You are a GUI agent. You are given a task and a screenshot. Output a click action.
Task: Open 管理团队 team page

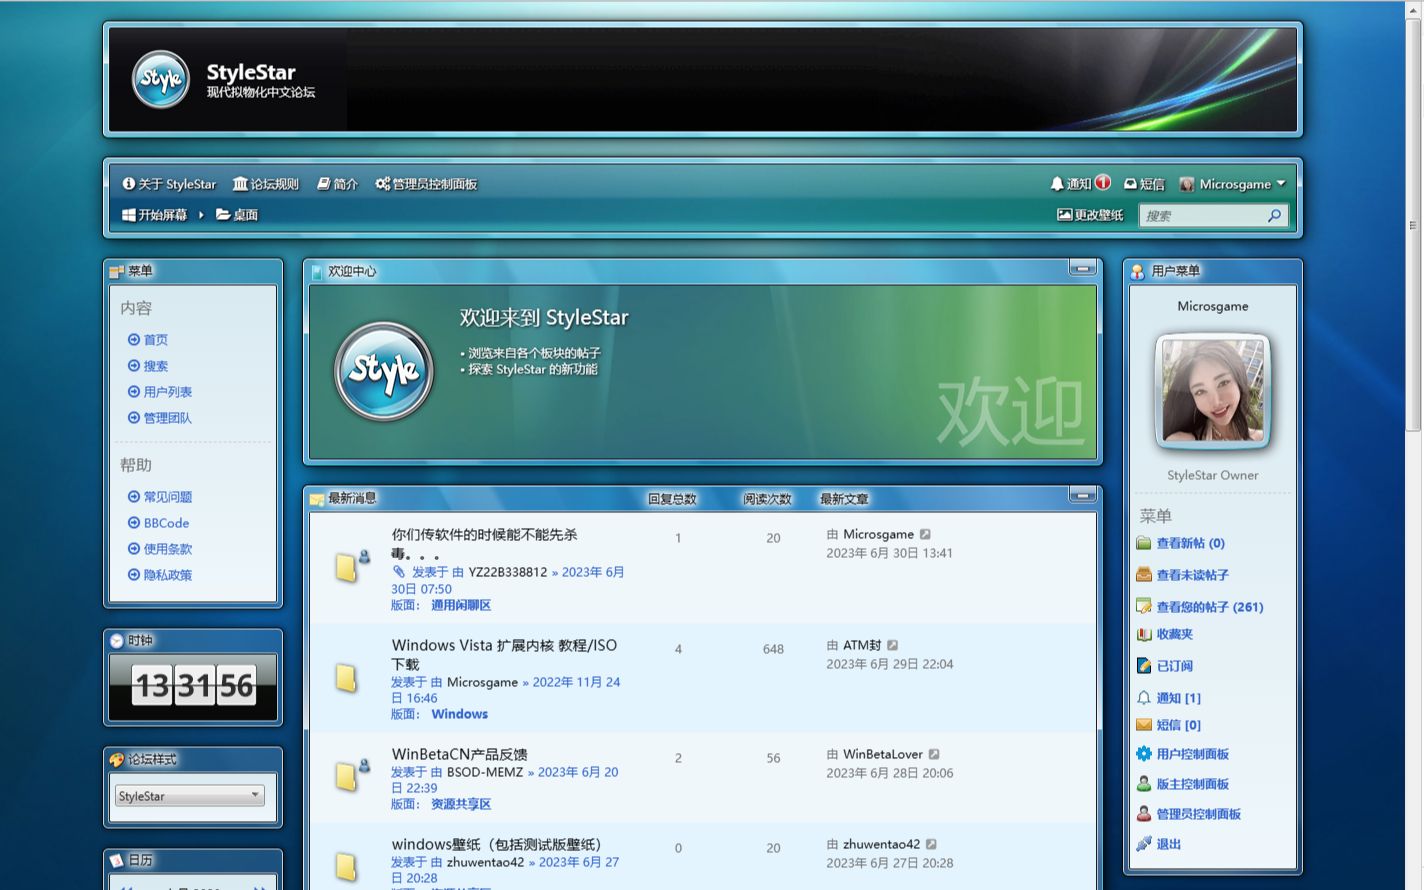(160, 418)
